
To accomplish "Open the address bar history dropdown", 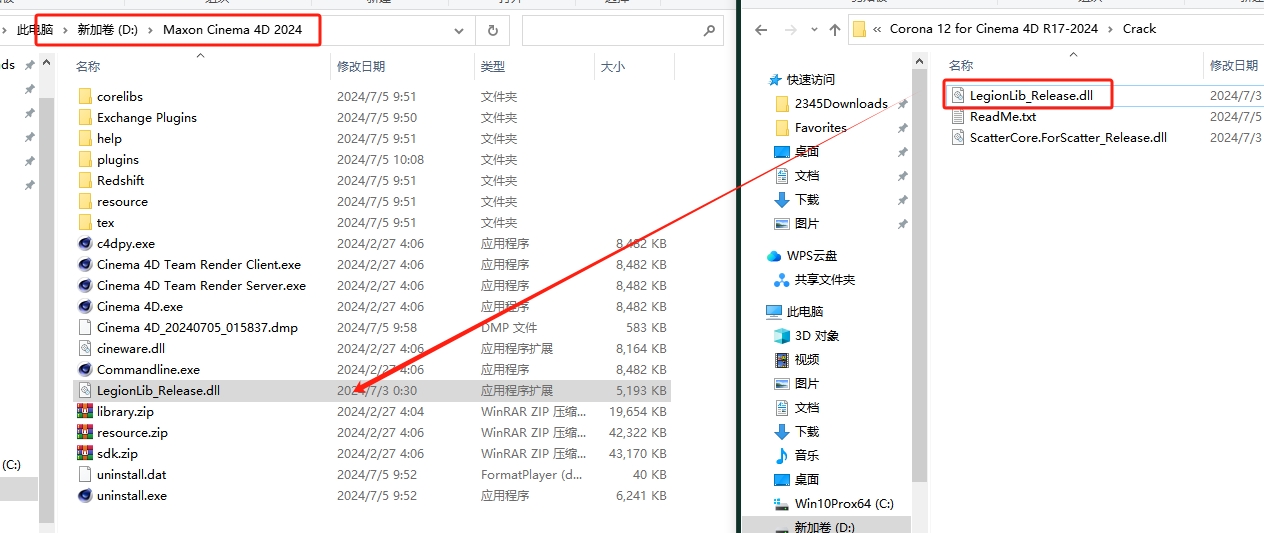I will (x=459, y=30).
